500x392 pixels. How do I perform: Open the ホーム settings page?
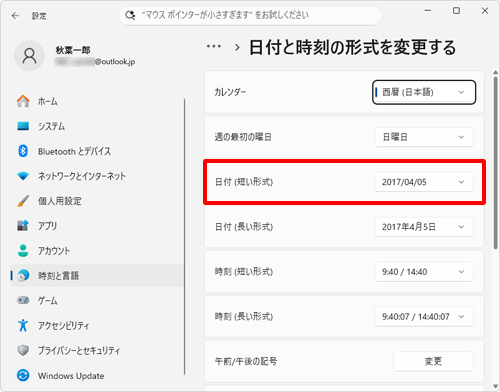[97, 101]
